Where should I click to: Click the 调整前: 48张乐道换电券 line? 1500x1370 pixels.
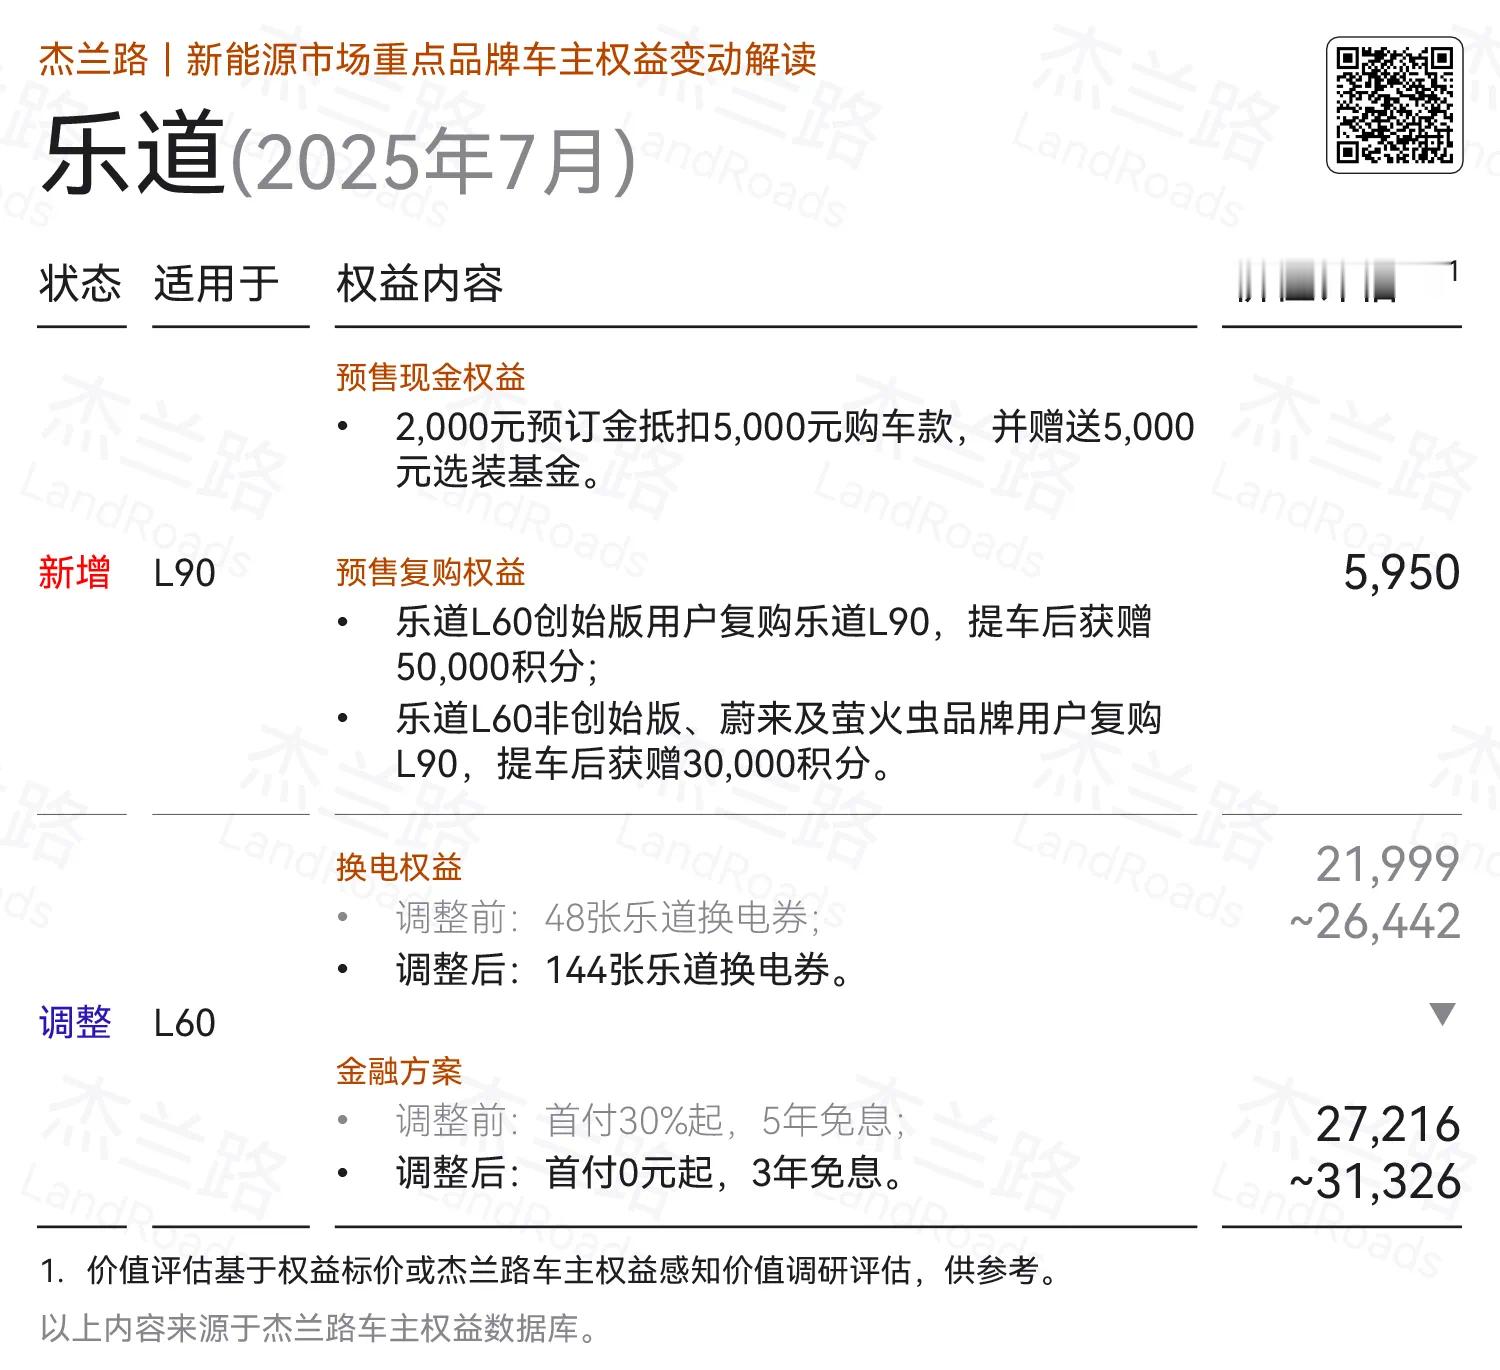pos(580,917)
